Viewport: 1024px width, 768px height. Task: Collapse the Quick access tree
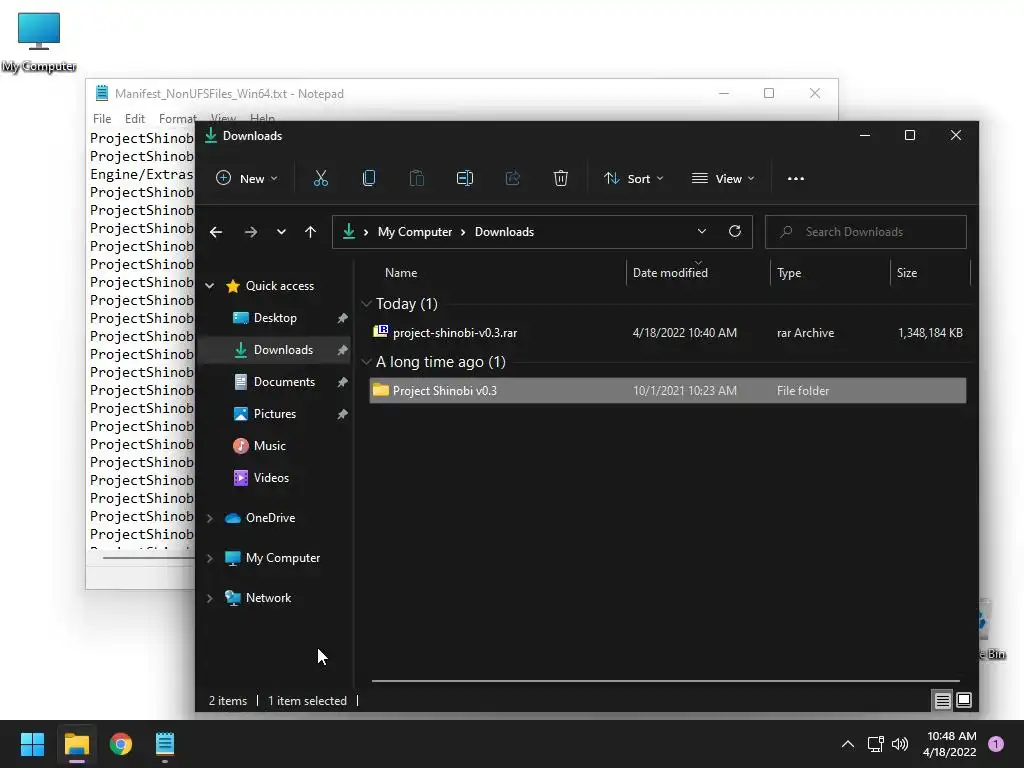[x=210, y=285]
